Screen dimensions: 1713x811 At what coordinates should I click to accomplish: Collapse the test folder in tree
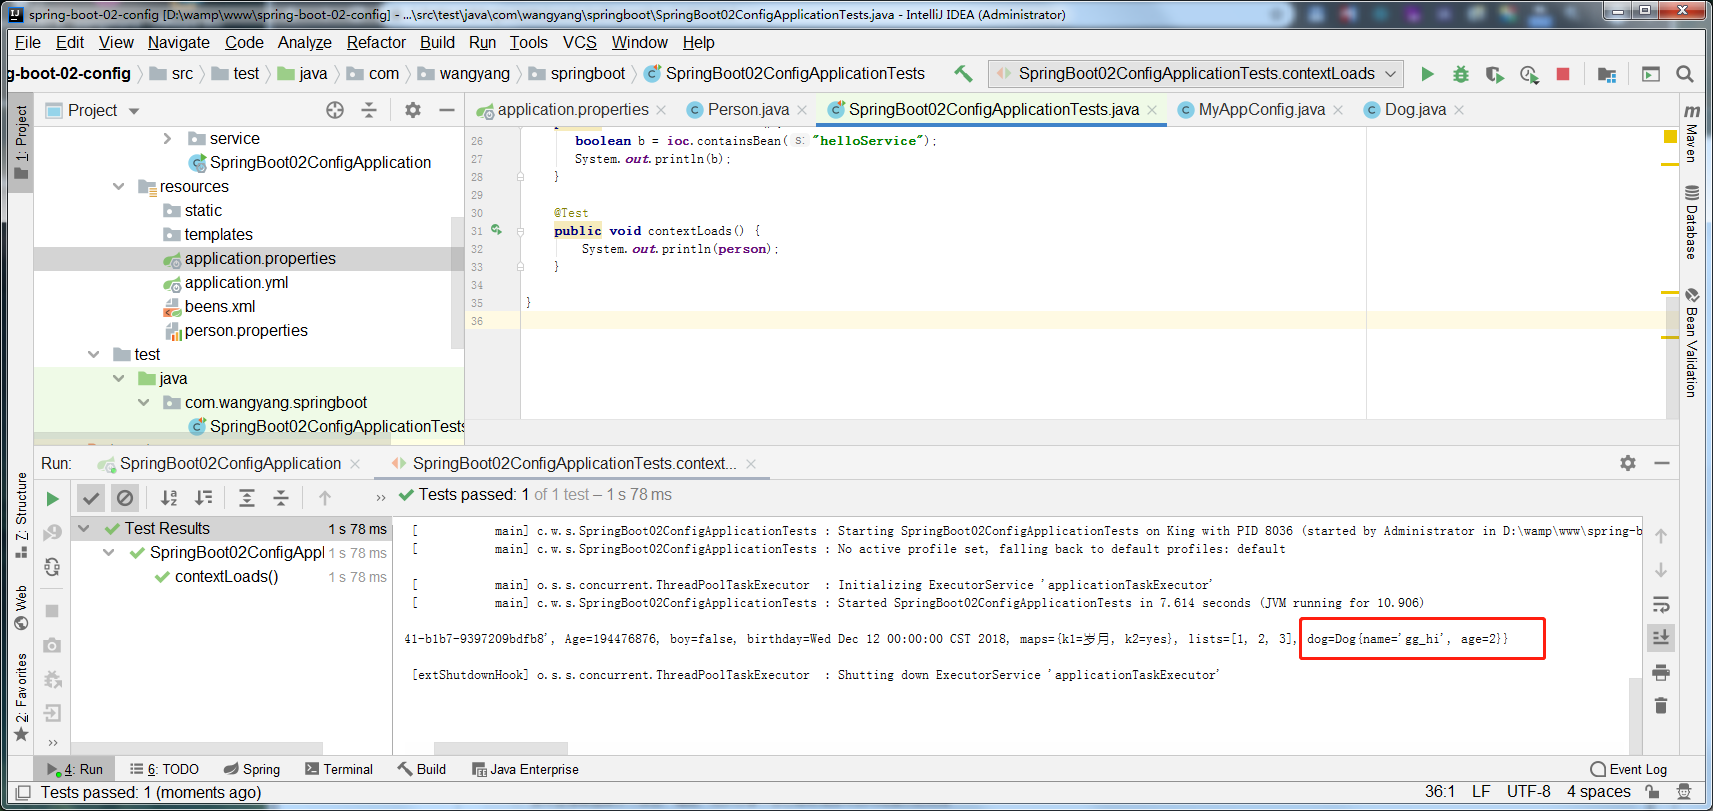(94, 355)
